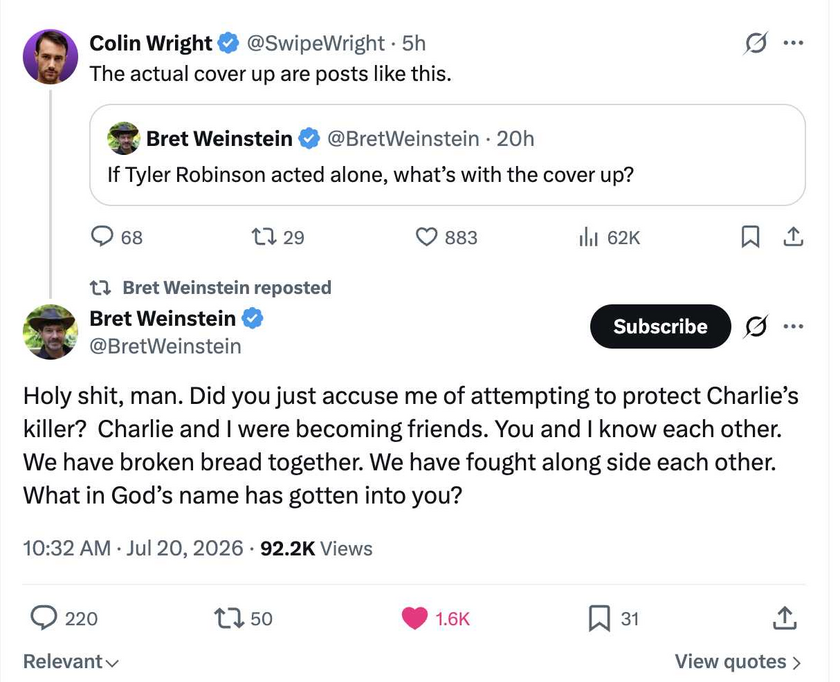Expand the Relevant sort dropdown
The image size is (840, 682).
click(71, 662)
